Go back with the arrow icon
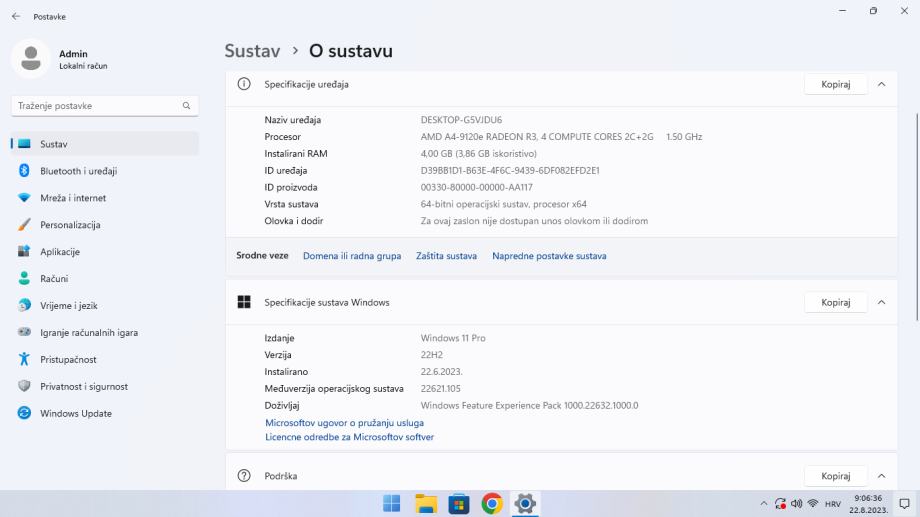 point(16,16)
